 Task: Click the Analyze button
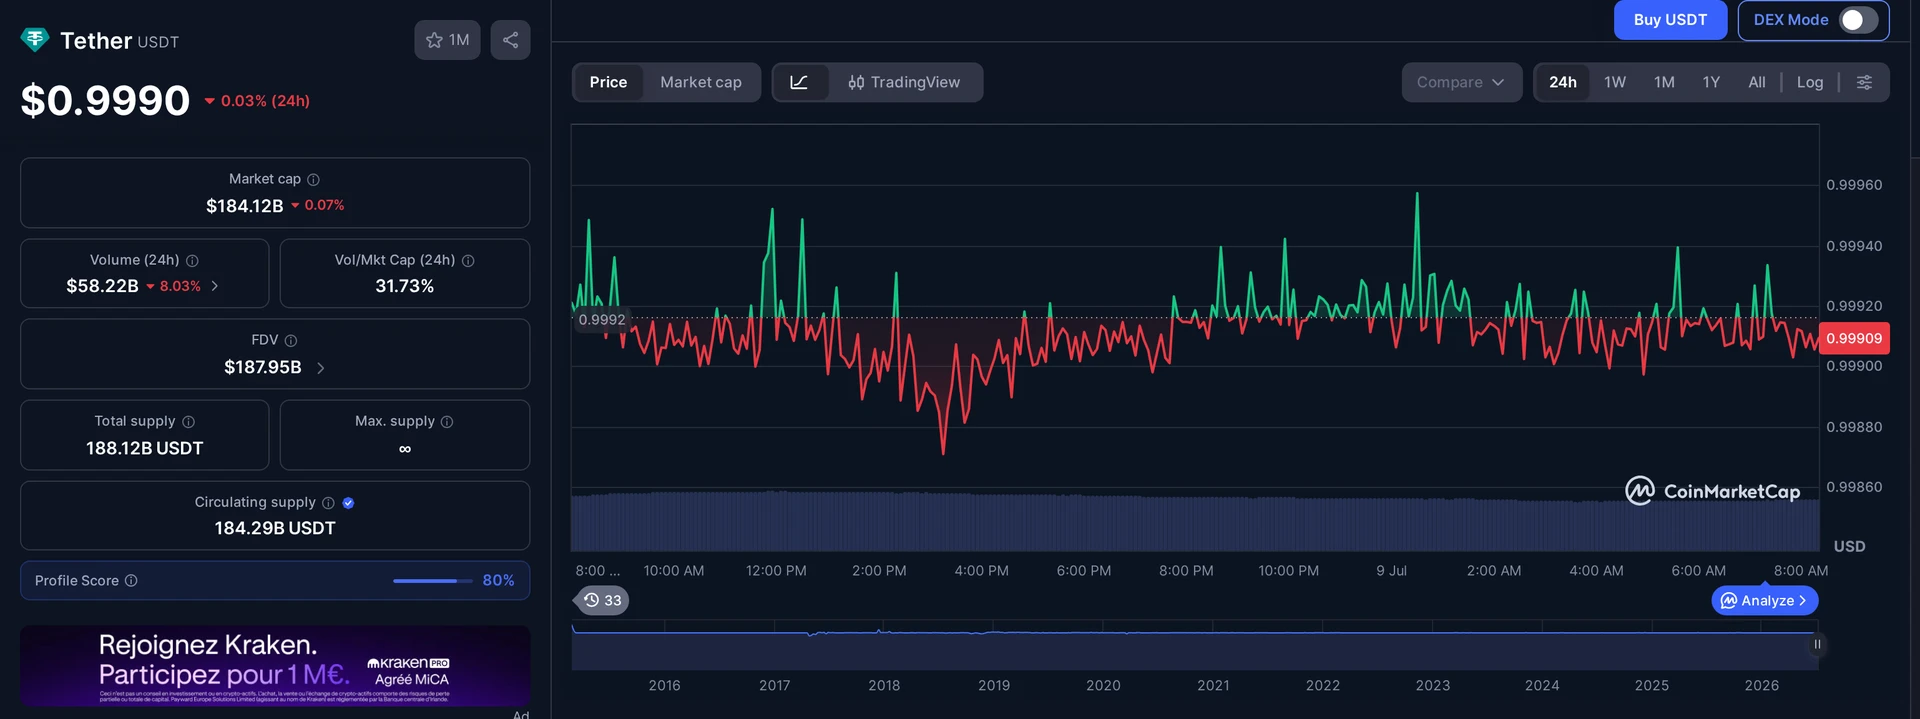[1765, 600]
